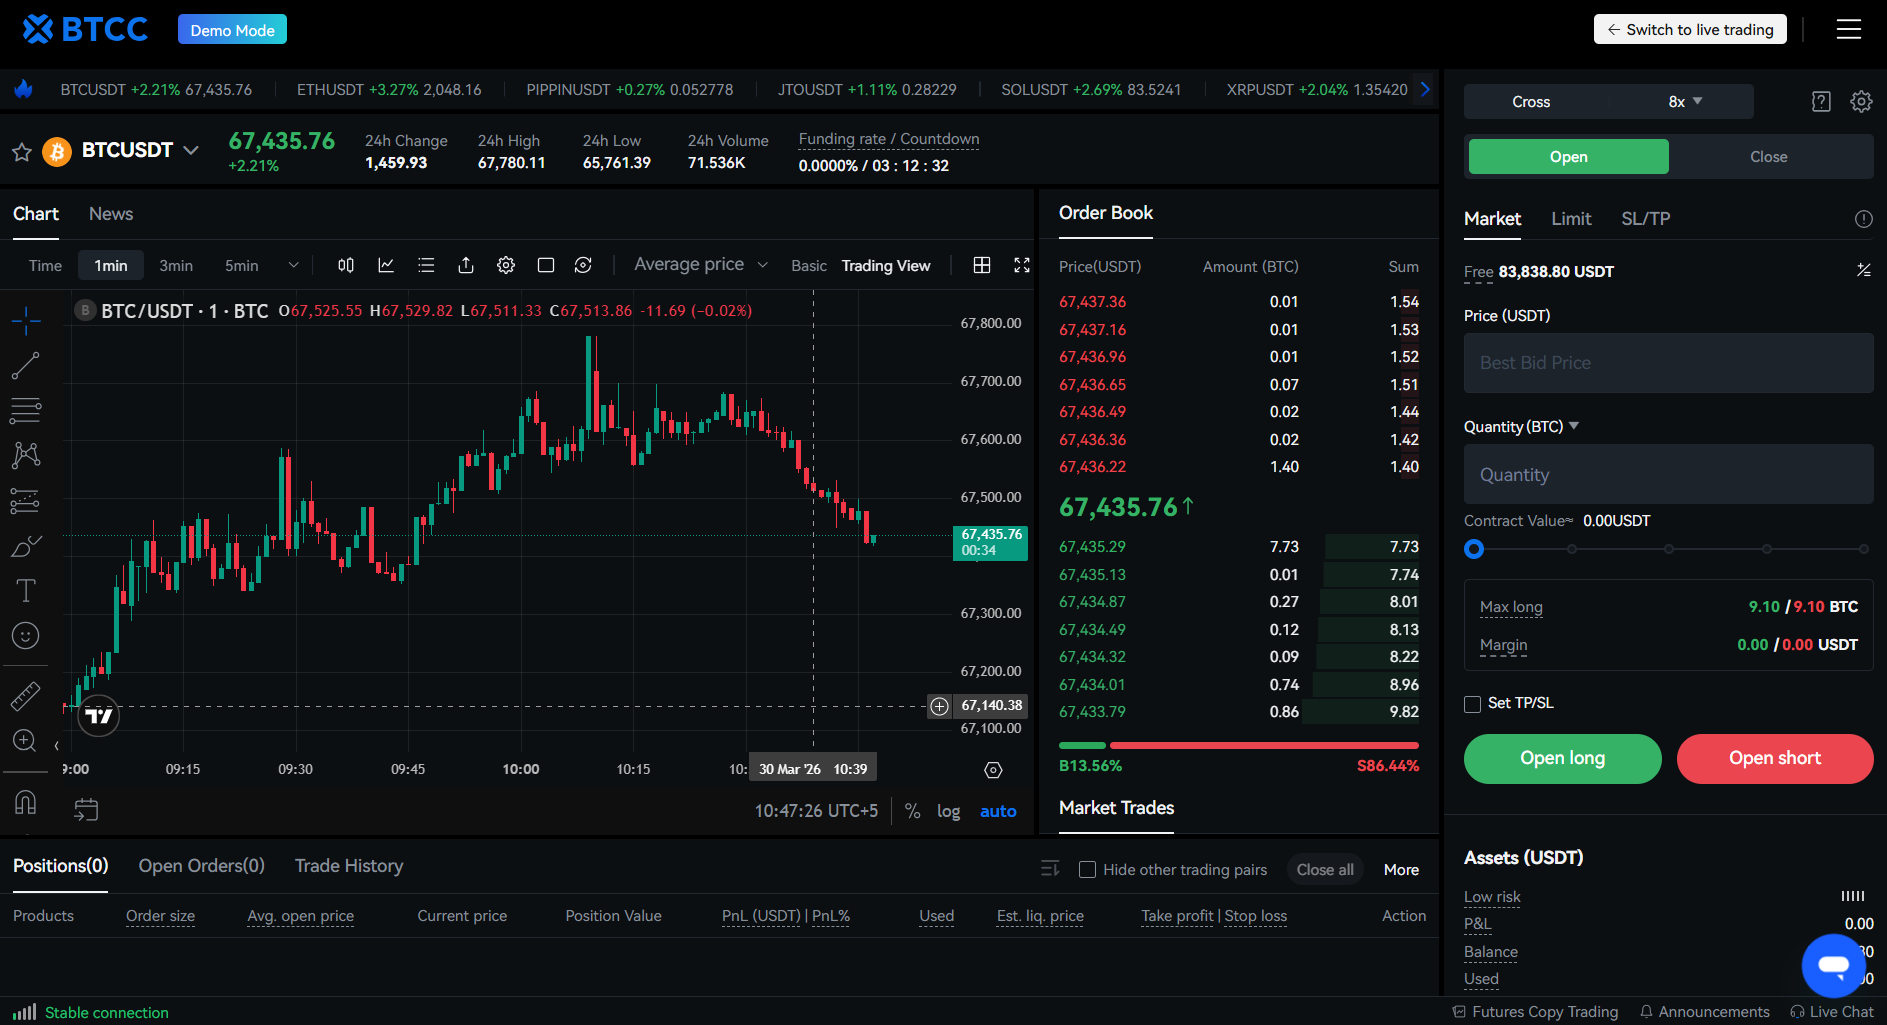Click the Open long button
Image resolution: width=1887 pixels, height=1025 pixels.
1562,759
